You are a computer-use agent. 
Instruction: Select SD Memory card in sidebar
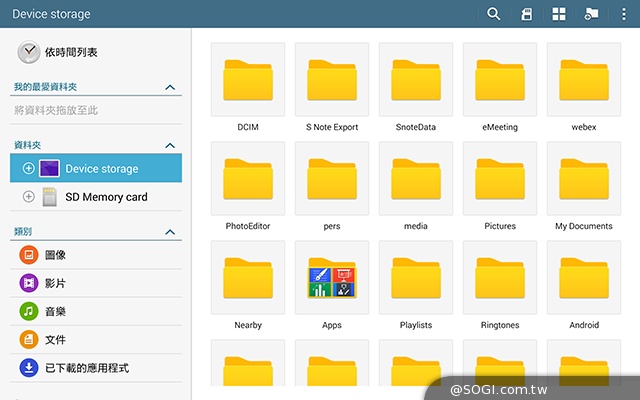pos(106,197)
